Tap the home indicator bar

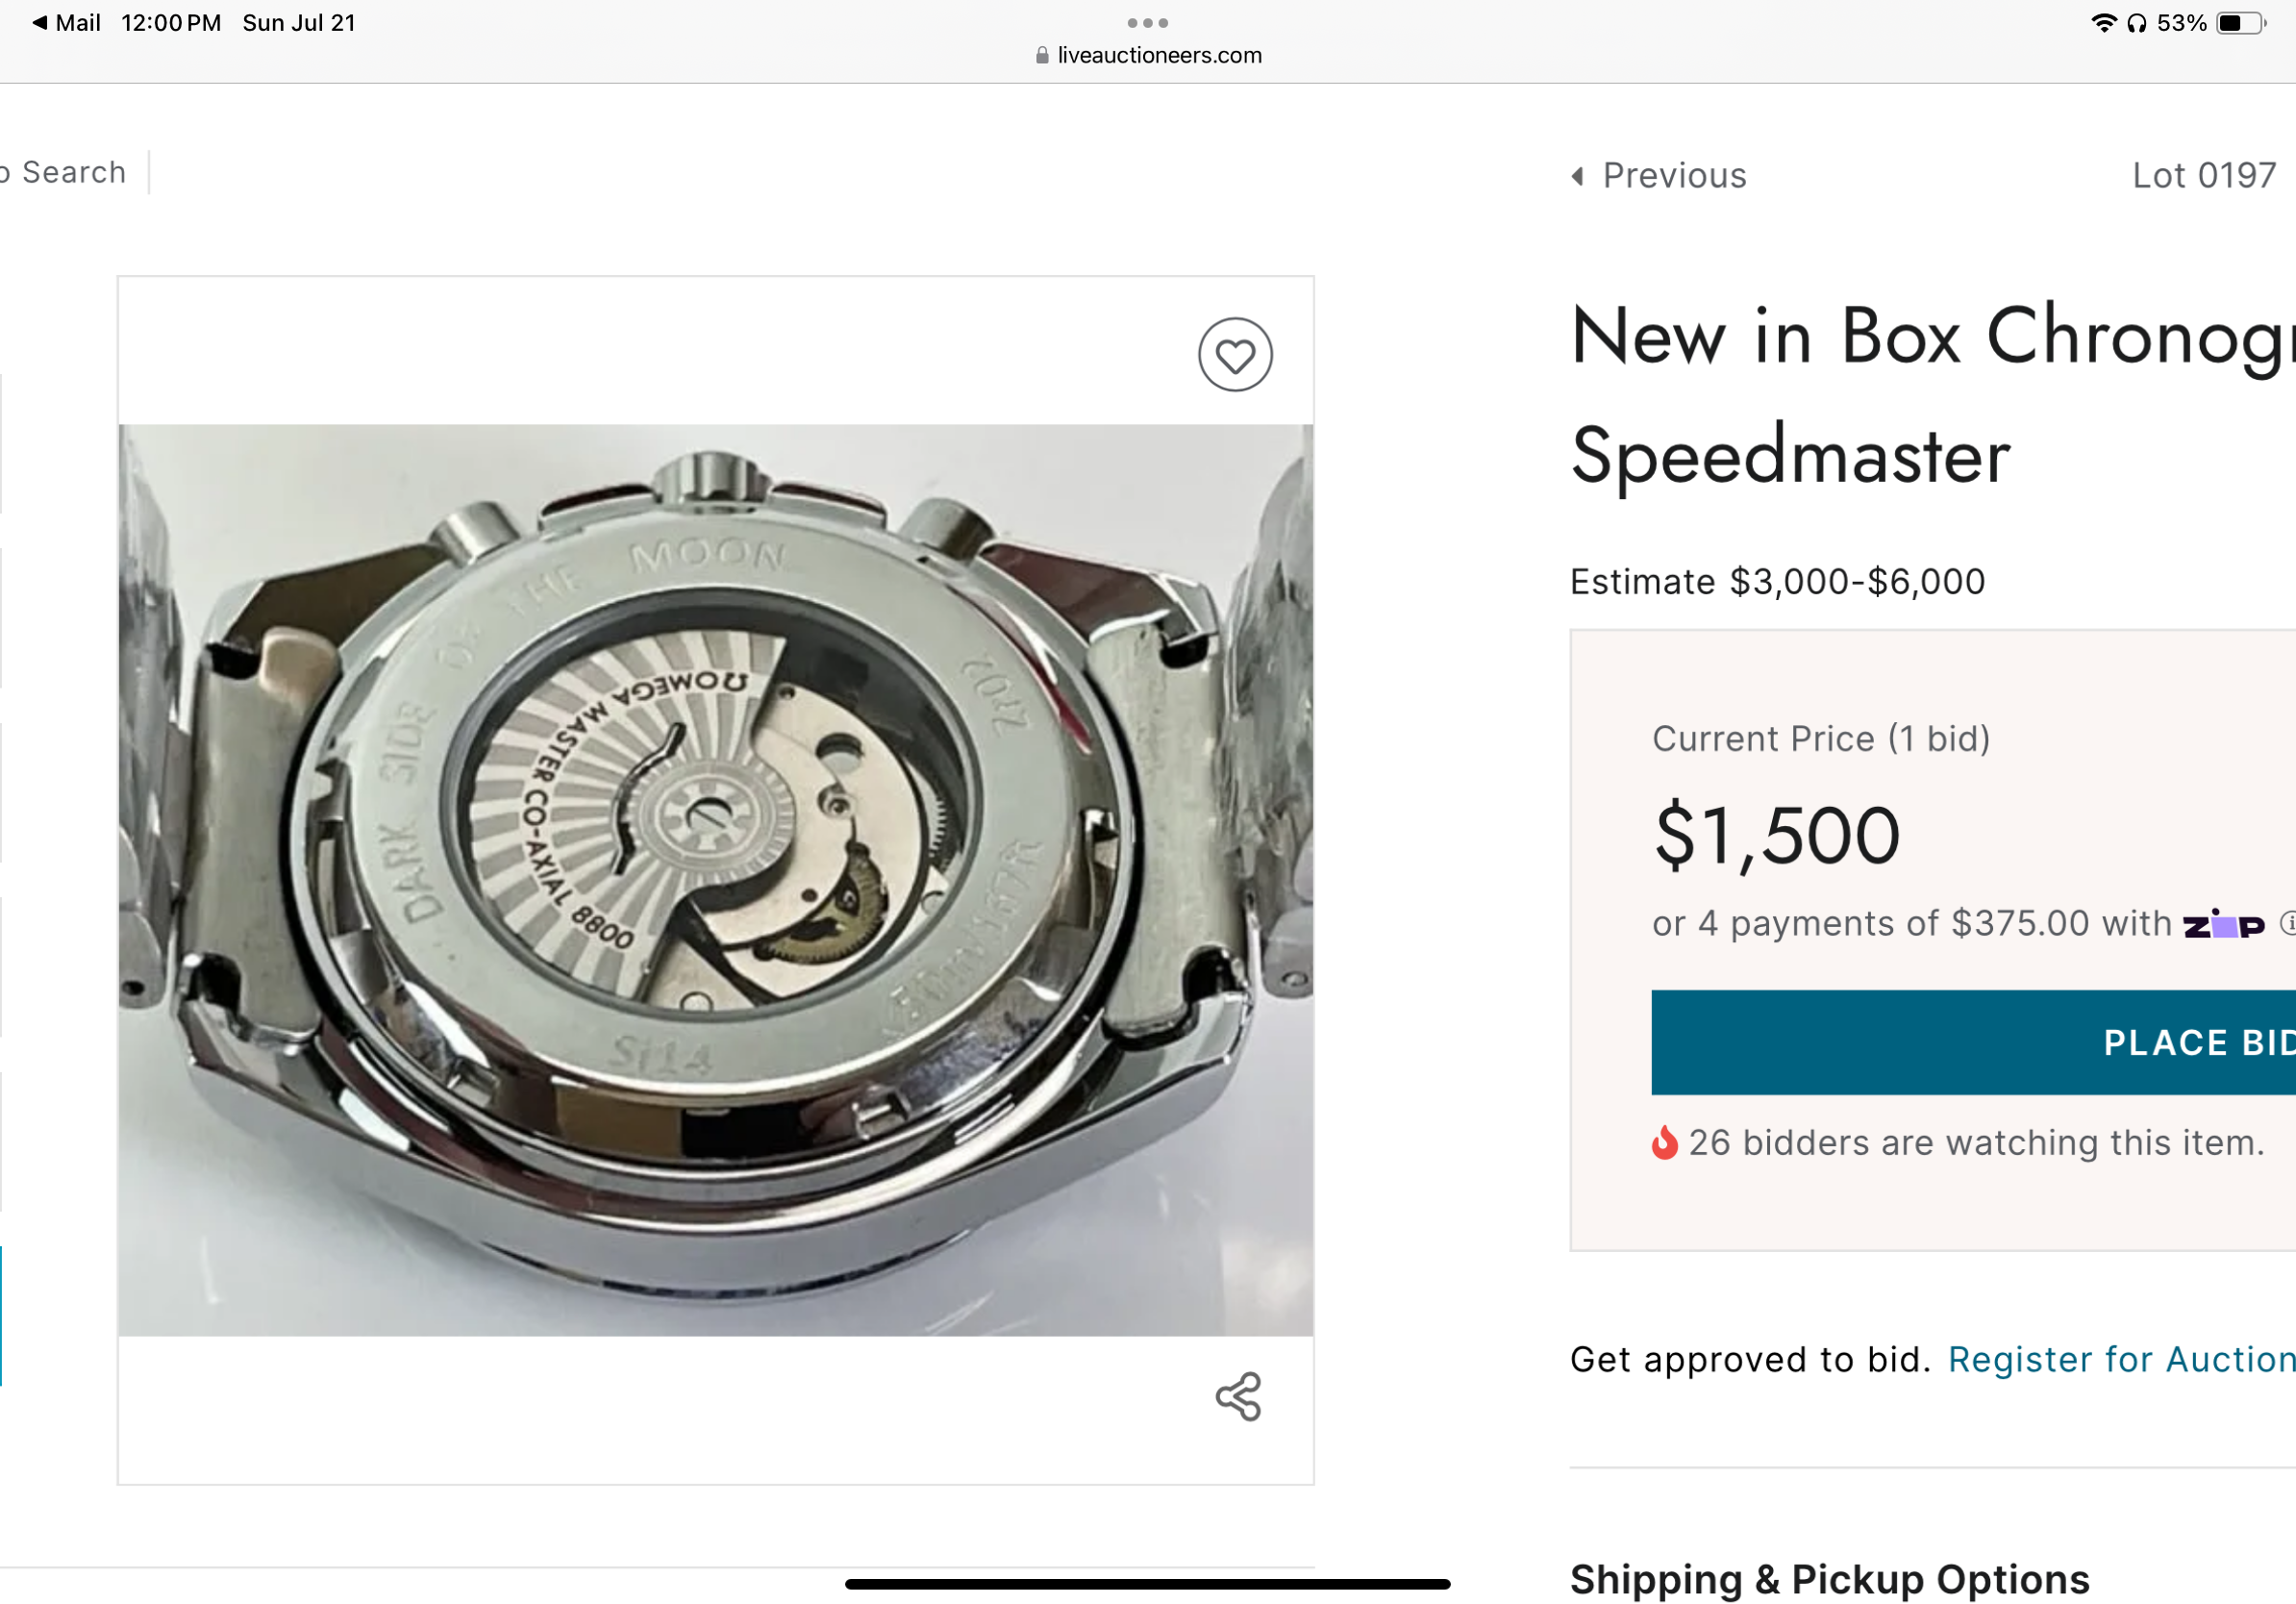tap(1147, 1584)
